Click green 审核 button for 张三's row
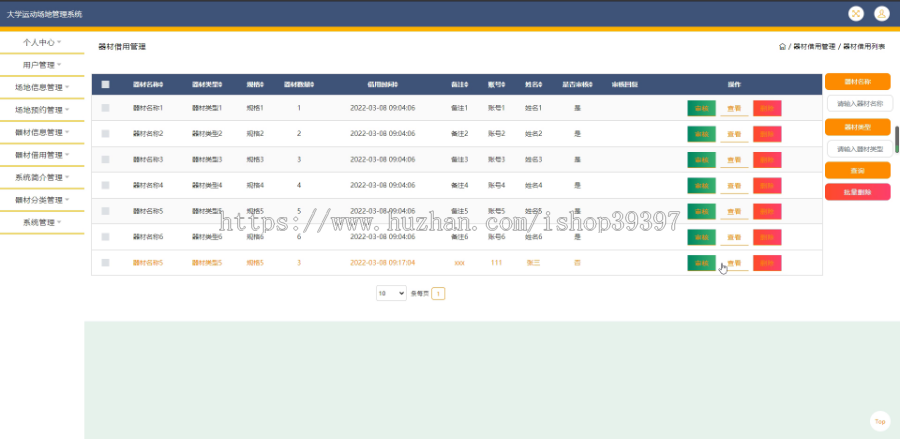This screenshot has height=439, width=900. point(701,263)
